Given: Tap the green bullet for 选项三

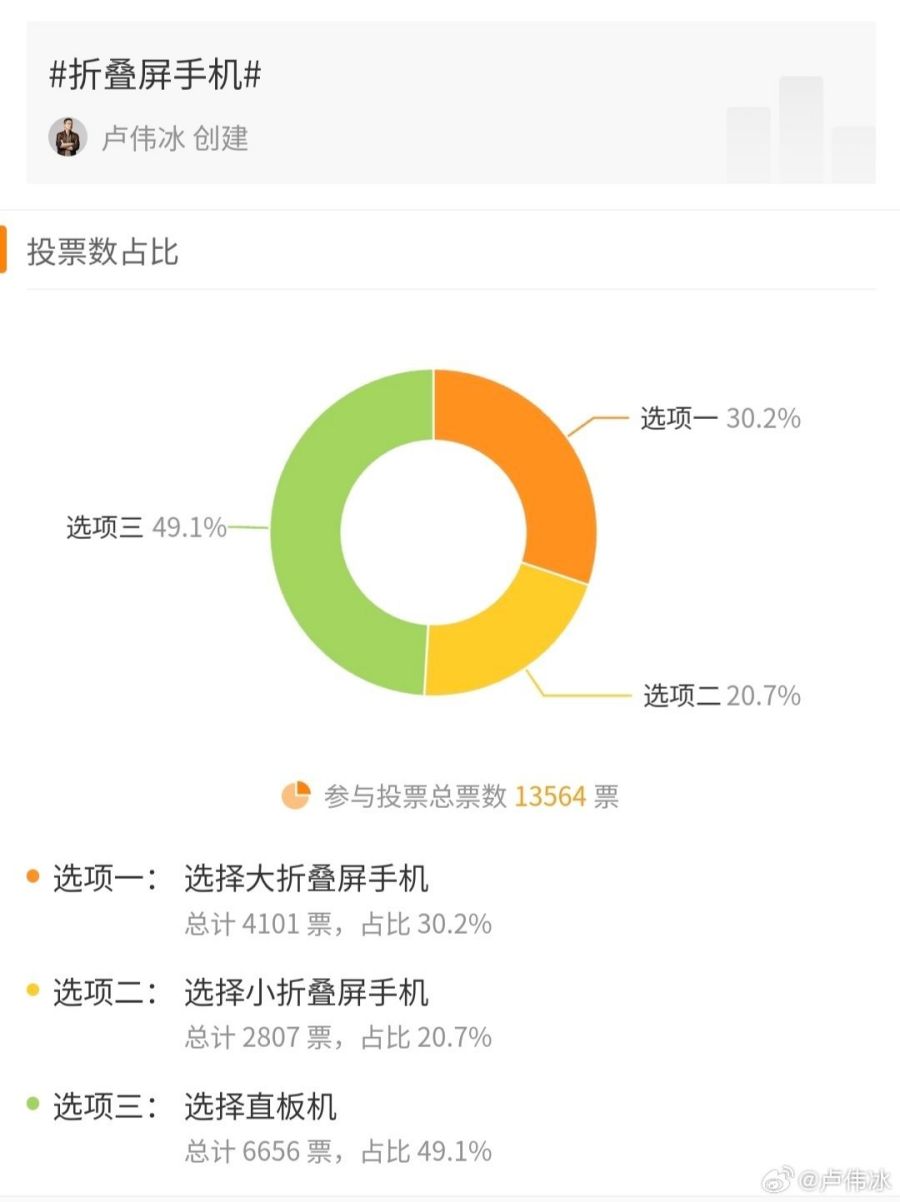Looking at the screenshot, I should coord(33,1104).
